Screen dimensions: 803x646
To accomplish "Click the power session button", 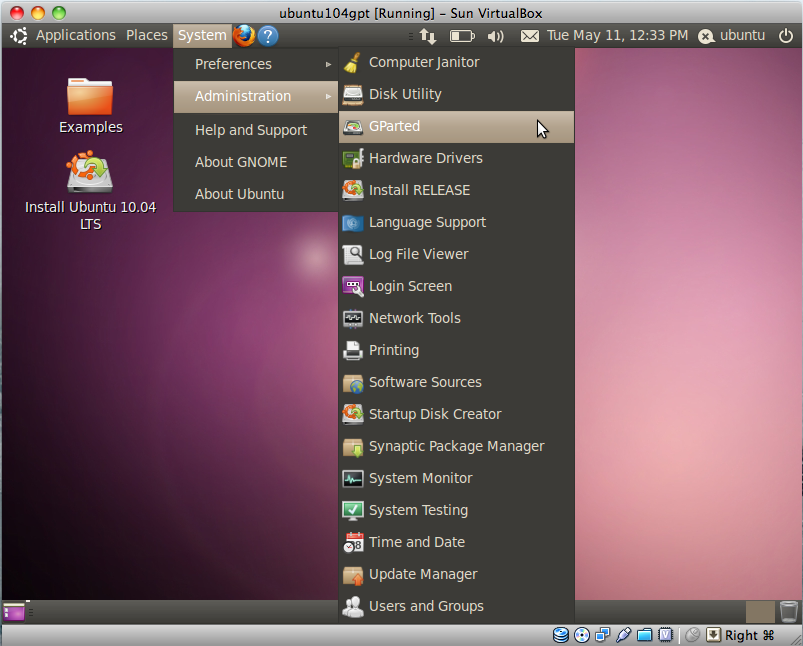I will tap(786, 35).
